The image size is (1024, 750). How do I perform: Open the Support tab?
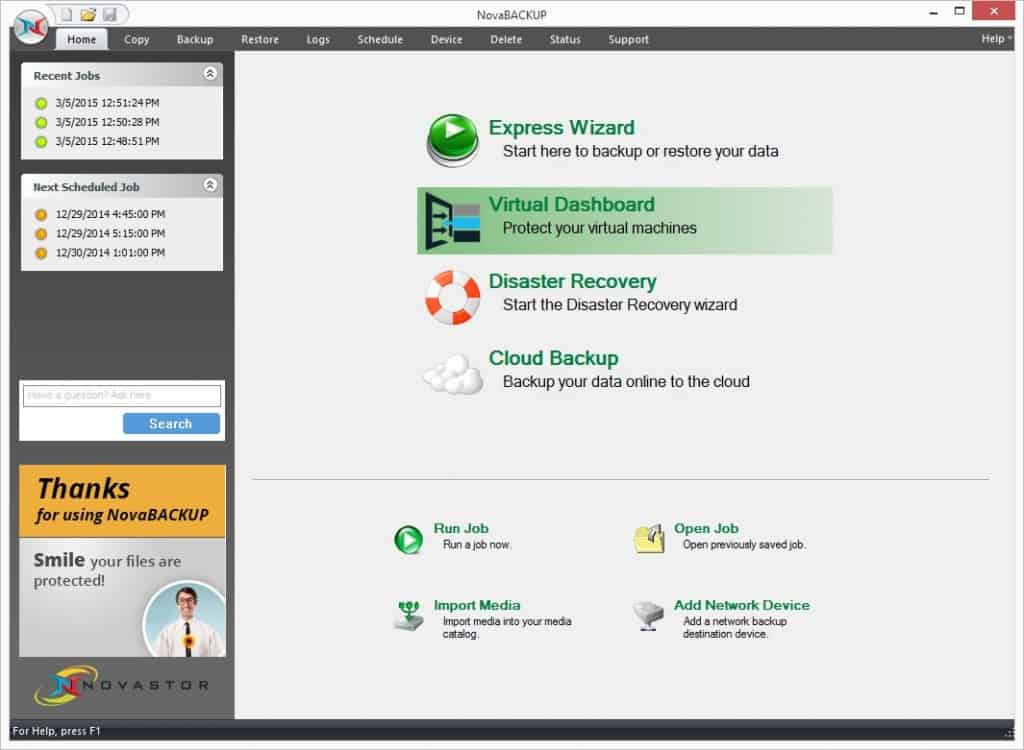click(628, 39)
